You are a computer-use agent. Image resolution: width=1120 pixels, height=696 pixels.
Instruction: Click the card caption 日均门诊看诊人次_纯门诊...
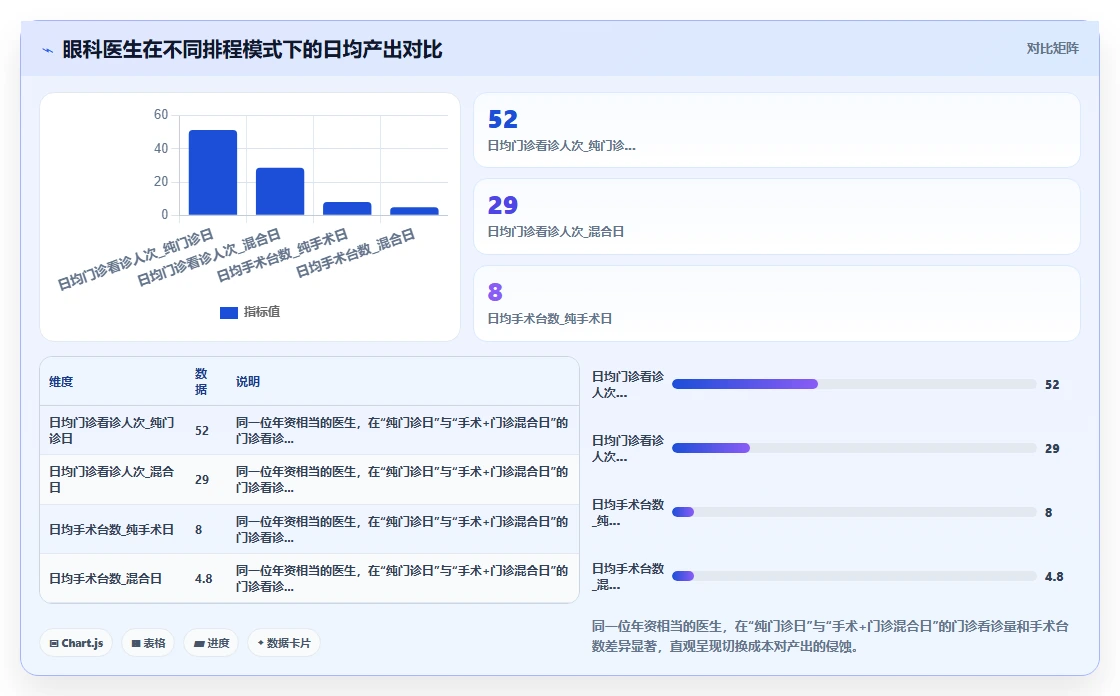pyautogui.click(x=561, y=146)
